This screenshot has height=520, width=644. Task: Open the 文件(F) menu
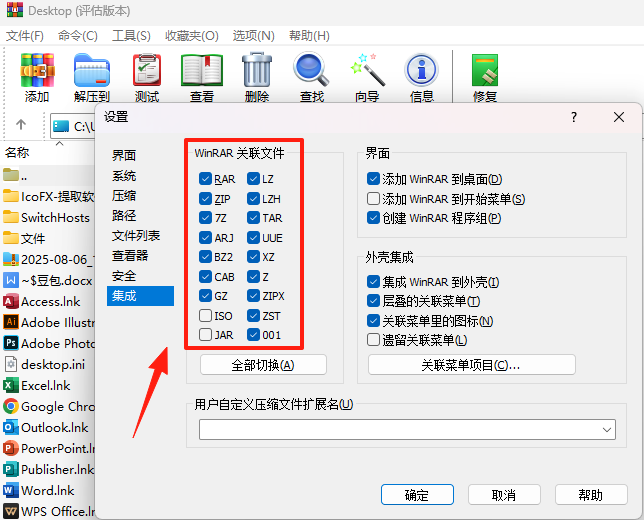[25, 36]
